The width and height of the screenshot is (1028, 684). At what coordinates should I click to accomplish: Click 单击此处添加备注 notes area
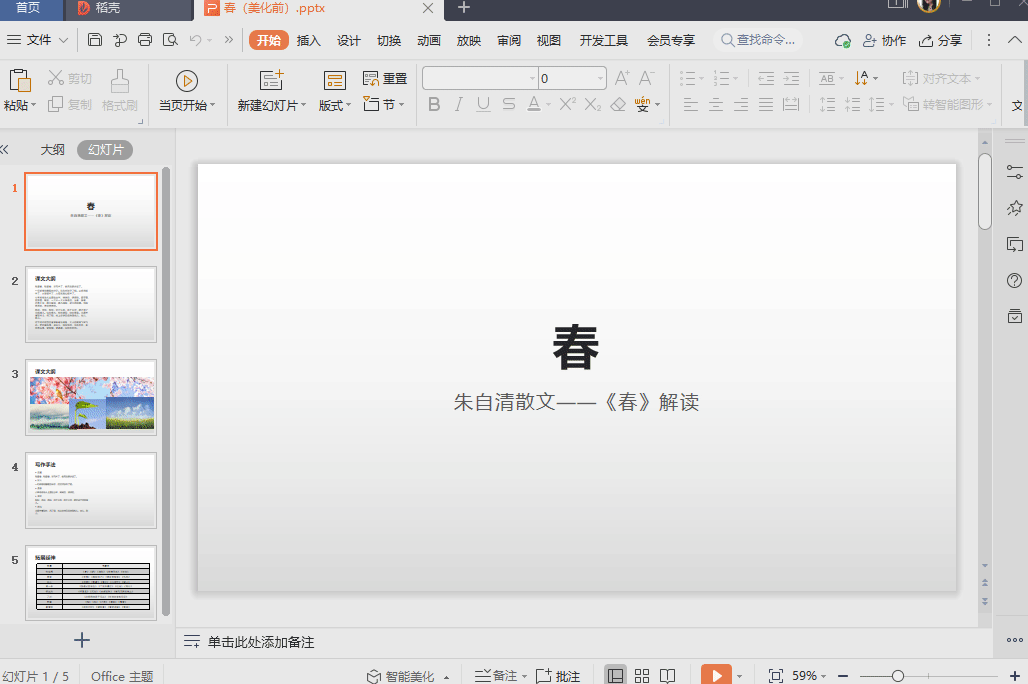point(261,642)
